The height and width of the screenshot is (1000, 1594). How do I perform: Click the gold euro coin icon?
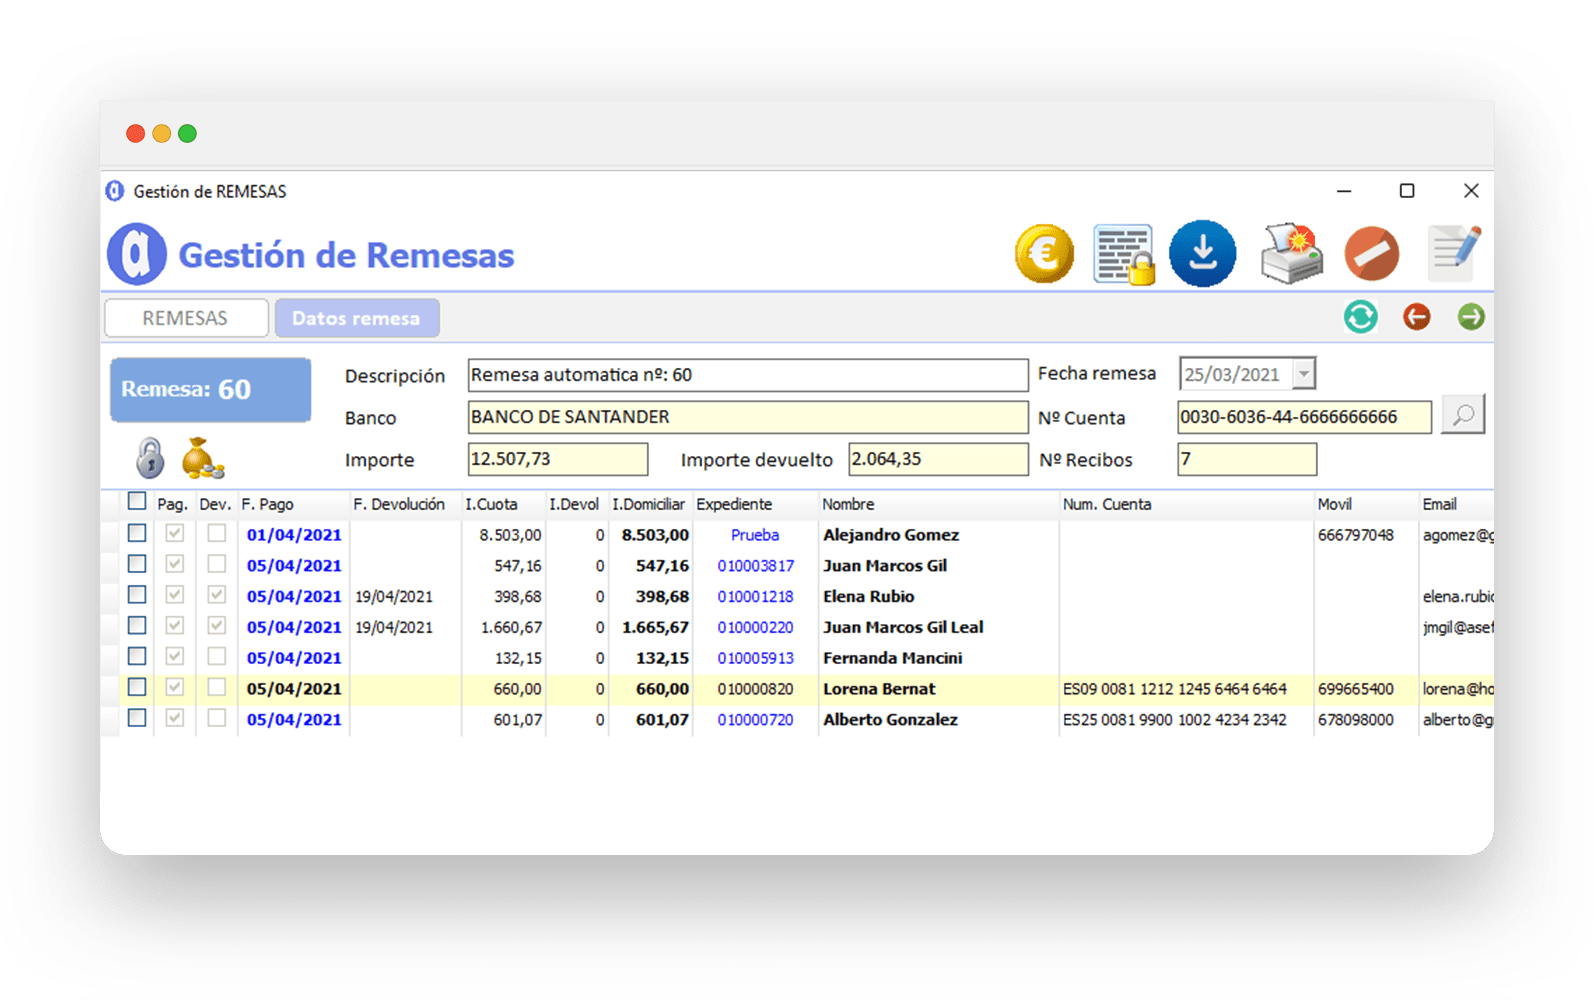1044,254
